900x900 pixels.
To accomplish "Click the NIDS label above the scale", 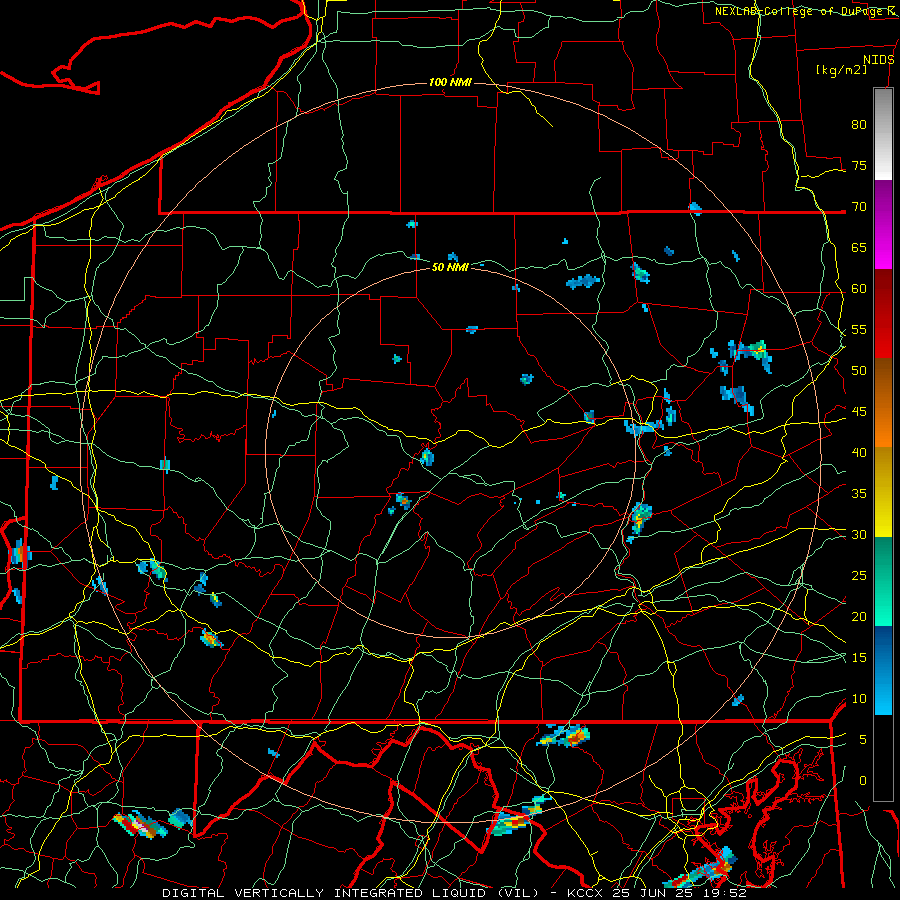I will (x=879, y=60).
